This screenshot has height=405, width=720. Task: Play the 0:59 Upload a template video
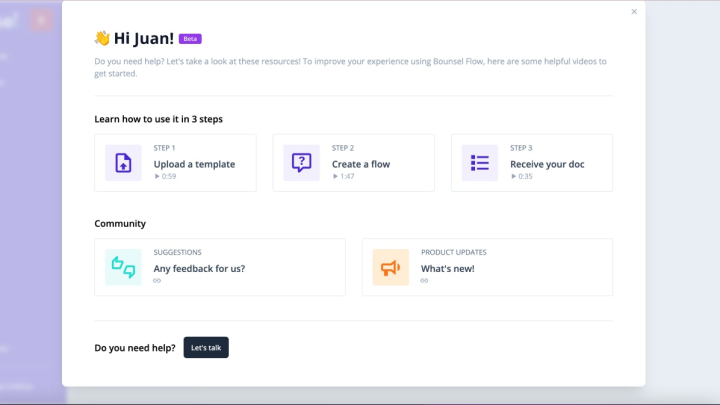pos(165,176)
